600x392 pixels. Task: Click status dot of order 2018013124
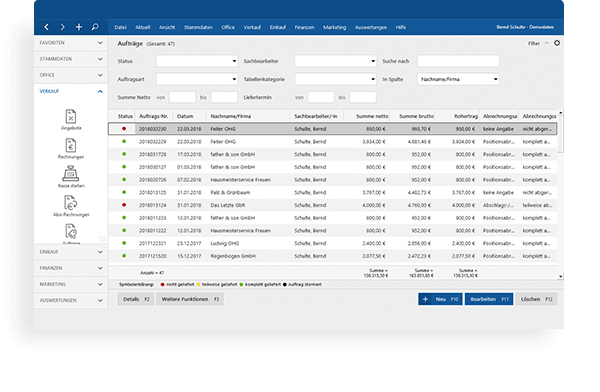coord(124,205)
